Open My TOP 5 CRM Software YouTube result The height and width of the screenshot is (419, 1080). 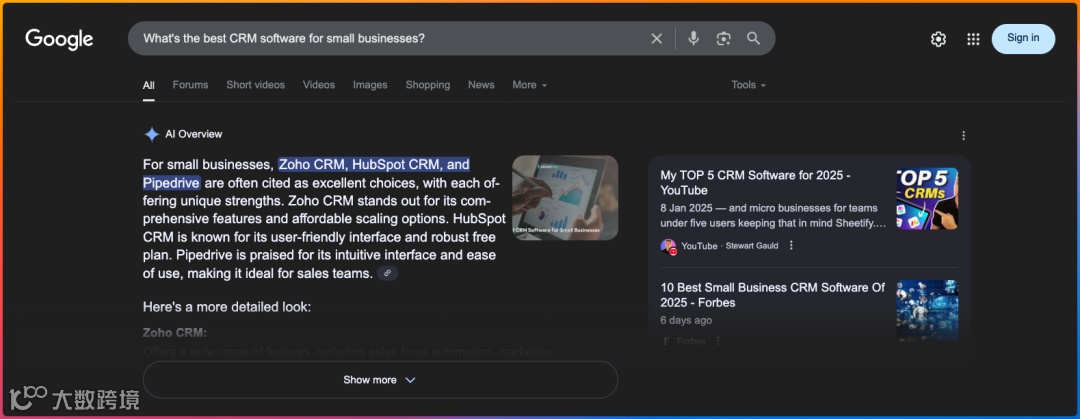(755, 183)
